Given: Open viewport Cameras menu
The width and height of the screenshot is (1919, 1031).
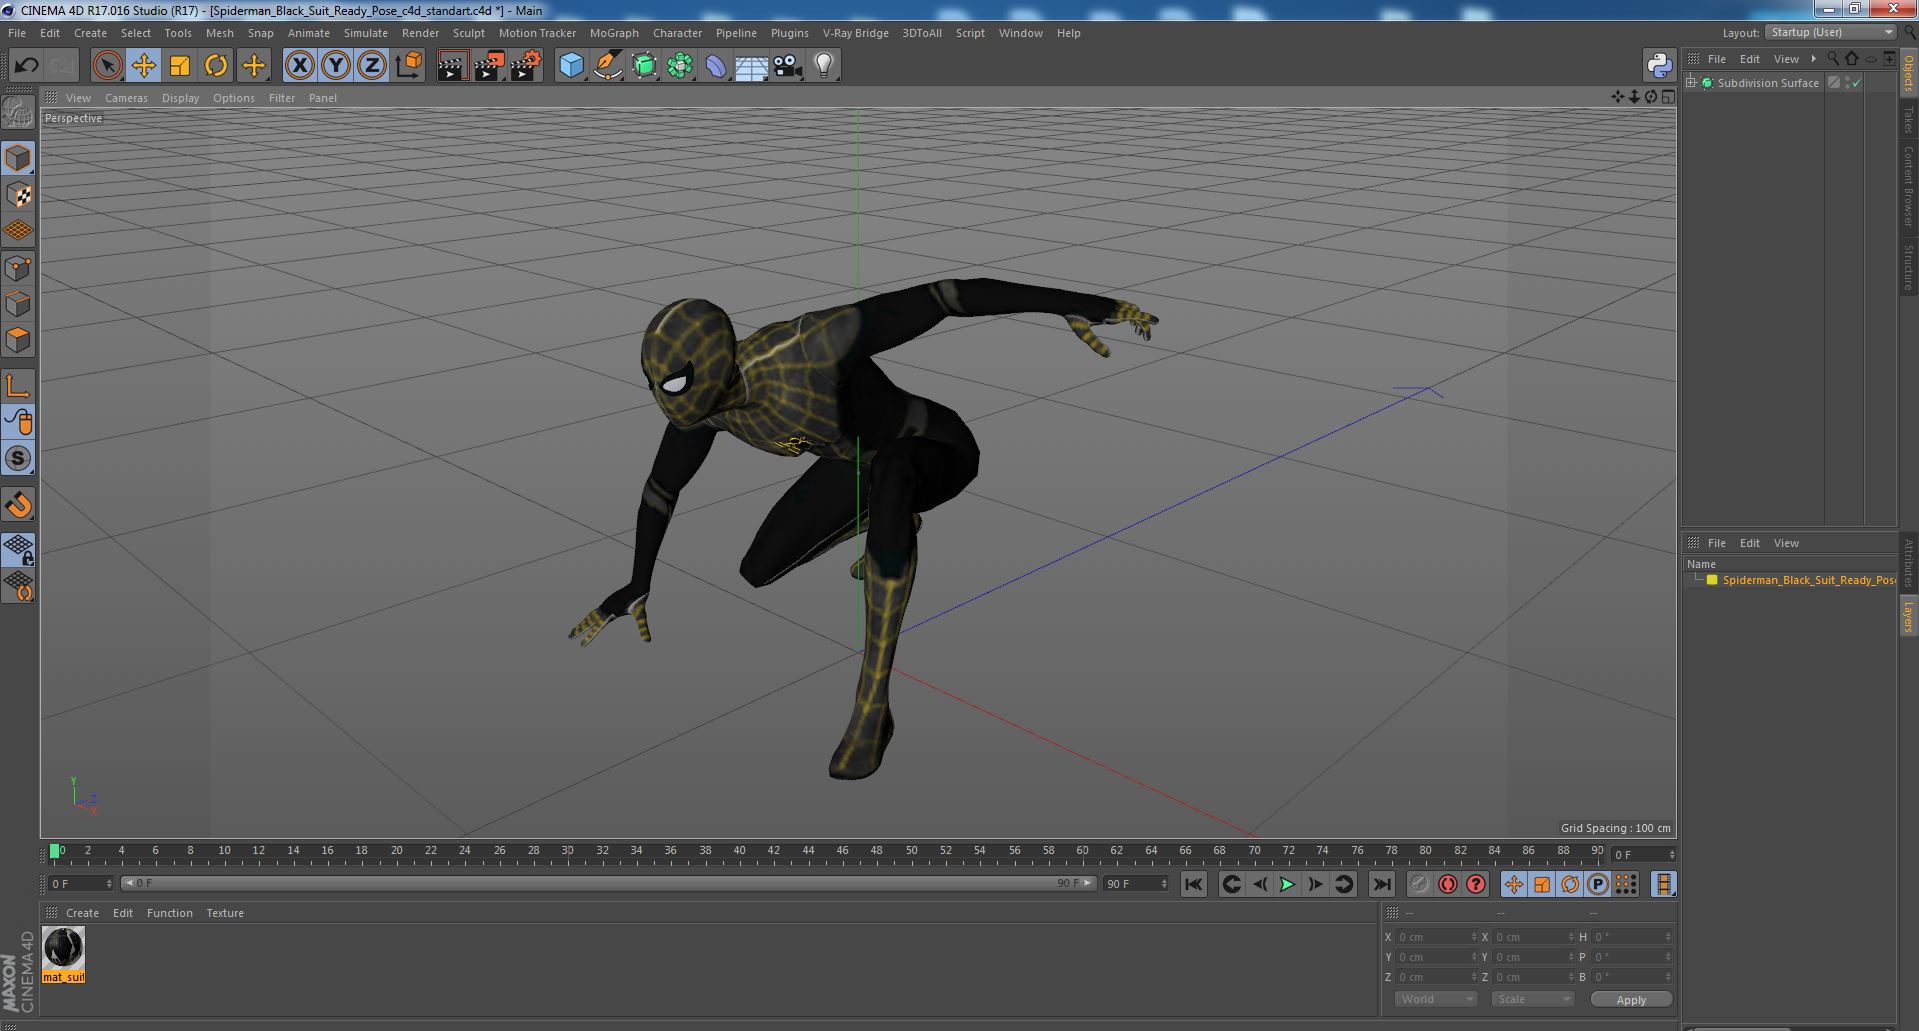Looking at the screenshot, I should coord(126,98).
